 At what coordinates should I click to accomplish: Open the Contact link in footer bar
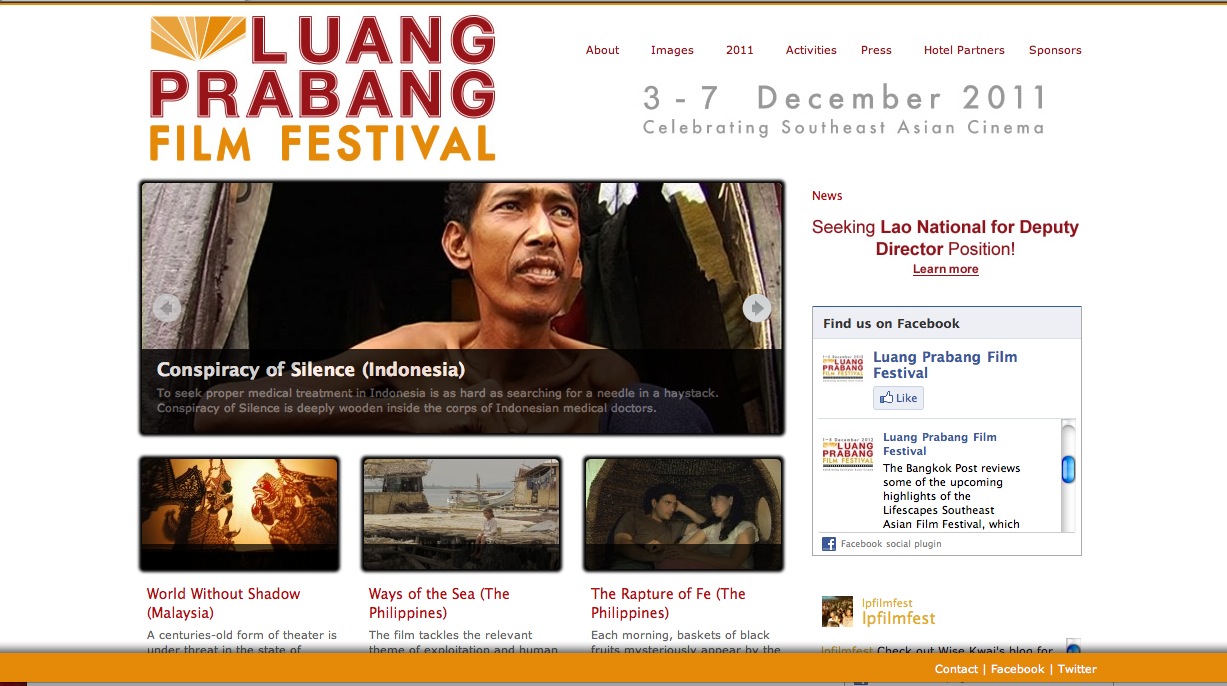(956, 669)
